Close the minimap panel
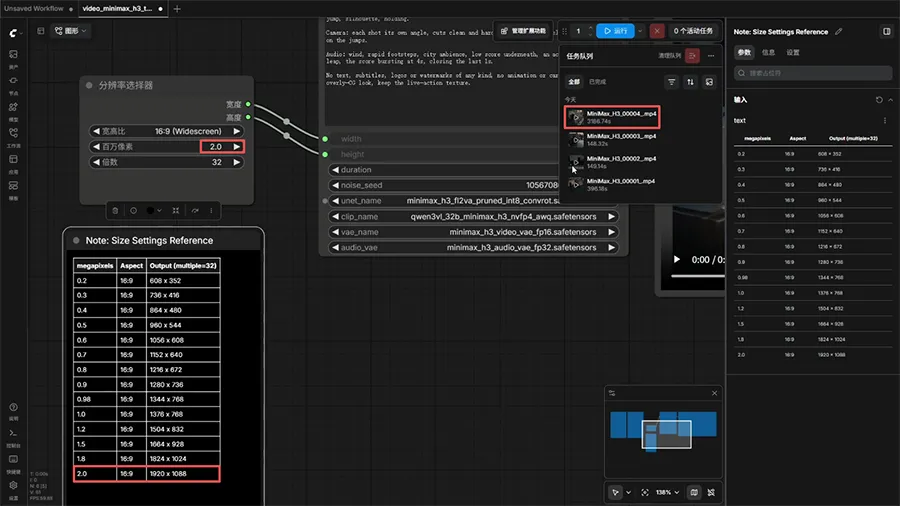The width and height of the screenshot is (900, 506). [x=714, y=393]
